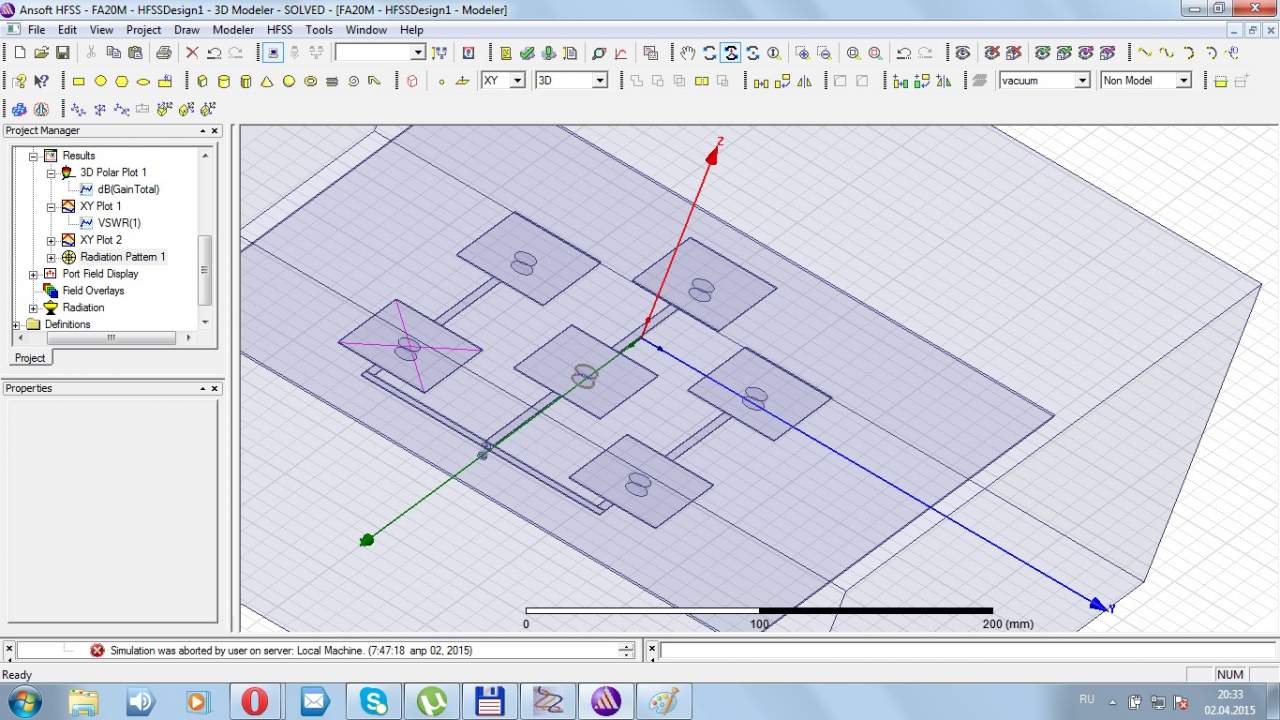Click the Project Manager vertical scrollbar thumb
Viewport: 1280px width, 720px height.
[205, 270]
